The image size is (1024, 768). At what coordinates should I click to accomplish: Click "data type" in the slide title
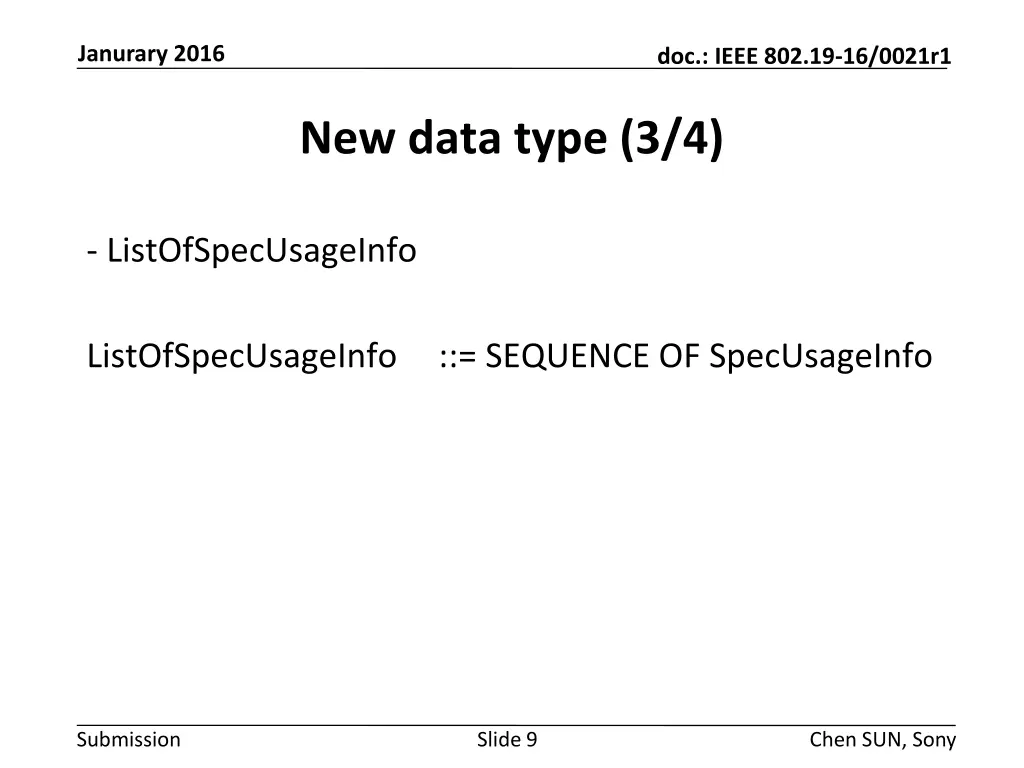tap(509, 138)
